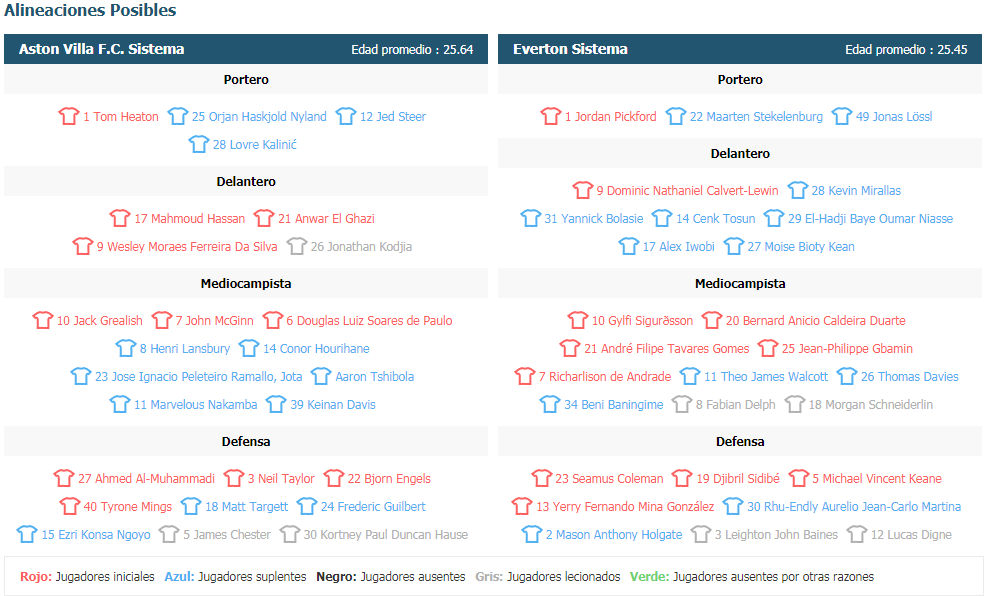
Task: Select player 7 Richarlison de Andrade
Action: click(604, 376)
